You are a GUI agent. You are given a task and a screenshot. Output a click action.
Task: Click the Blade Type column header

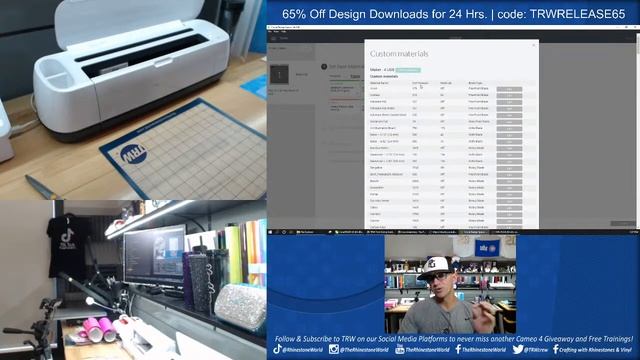coord(475,83)
